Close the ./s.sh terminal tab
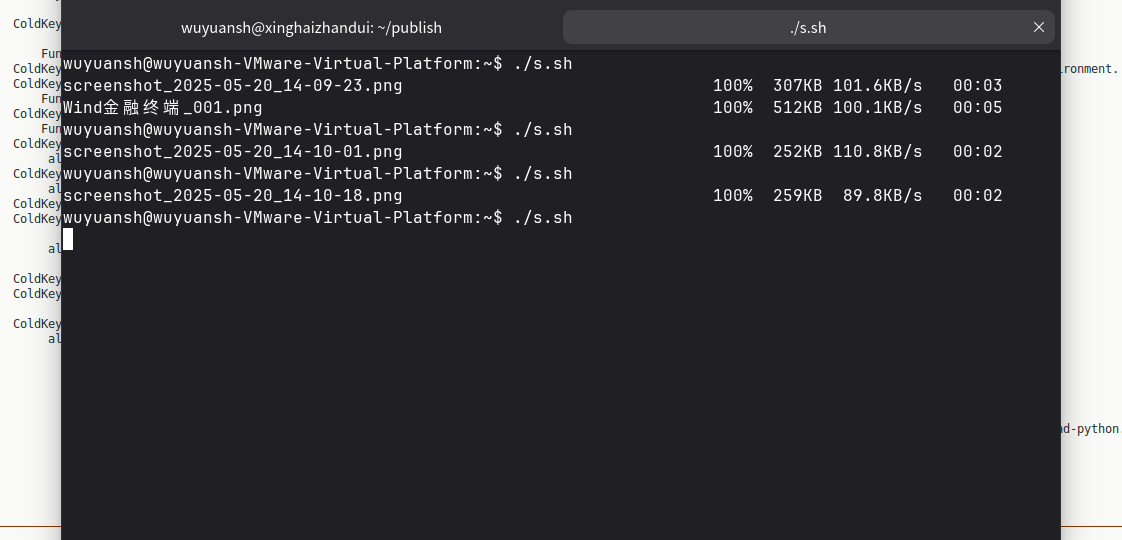This screenshot has width=1122, height=540. click(x=1038, y=27)
